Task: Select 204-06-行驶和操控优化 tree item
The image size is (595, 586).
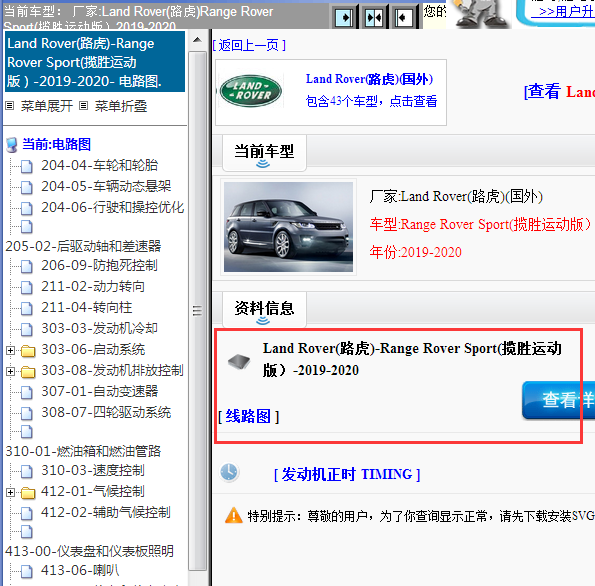Action: tap(113, 207)
